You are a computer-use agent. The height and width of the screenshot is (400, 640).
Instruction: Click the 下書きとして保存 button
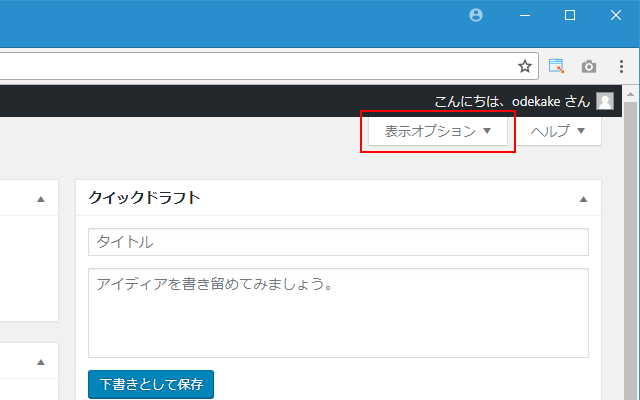click(151, 384)
